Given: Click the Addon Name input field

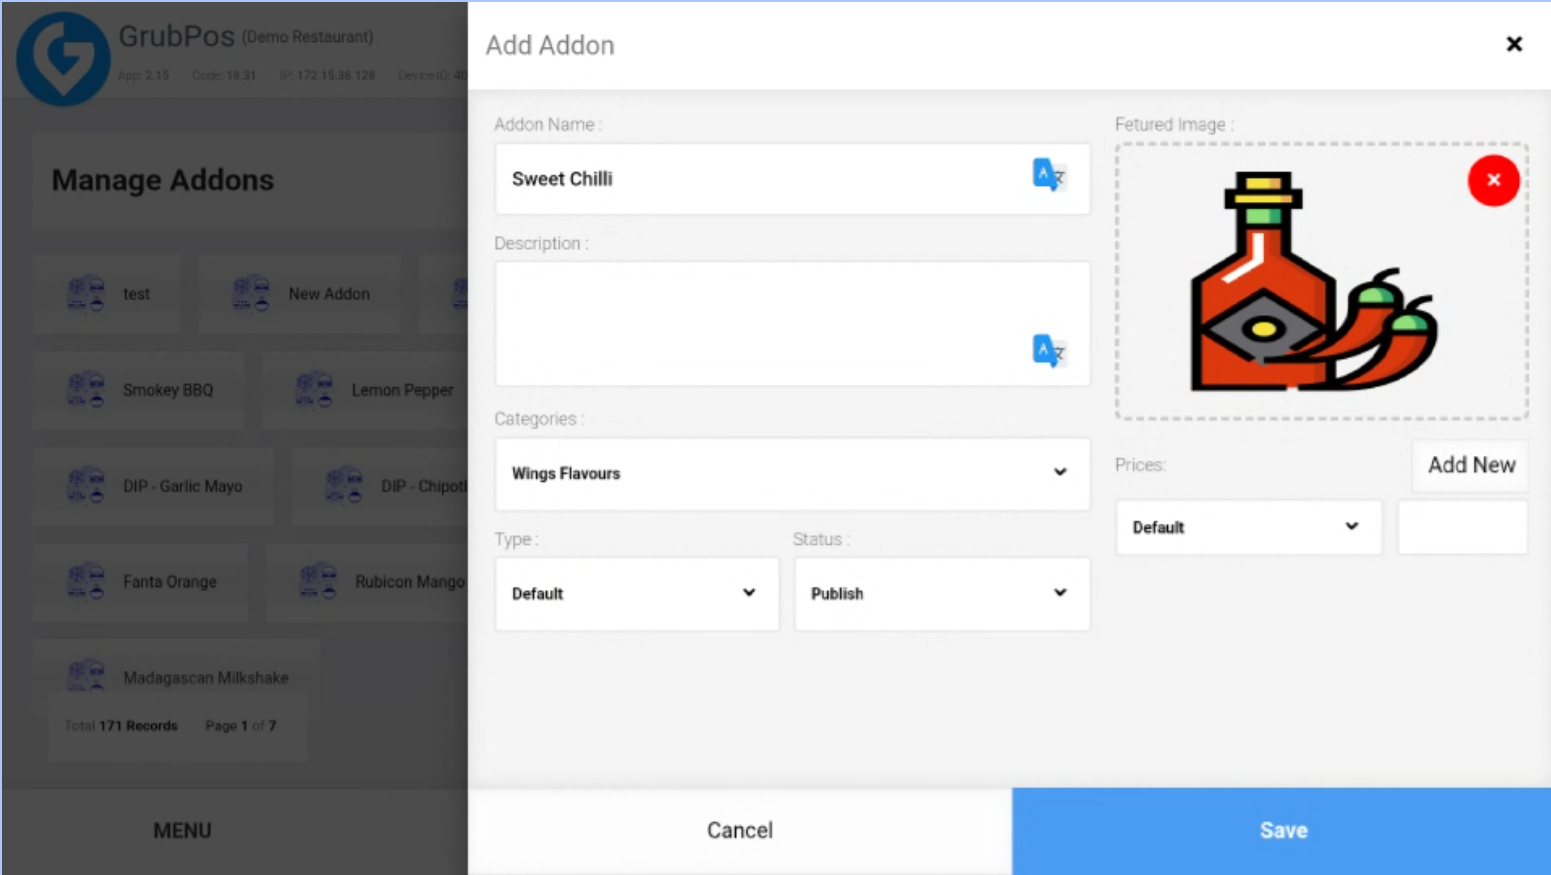Looking at the screenshot, I should coord(792,179).
